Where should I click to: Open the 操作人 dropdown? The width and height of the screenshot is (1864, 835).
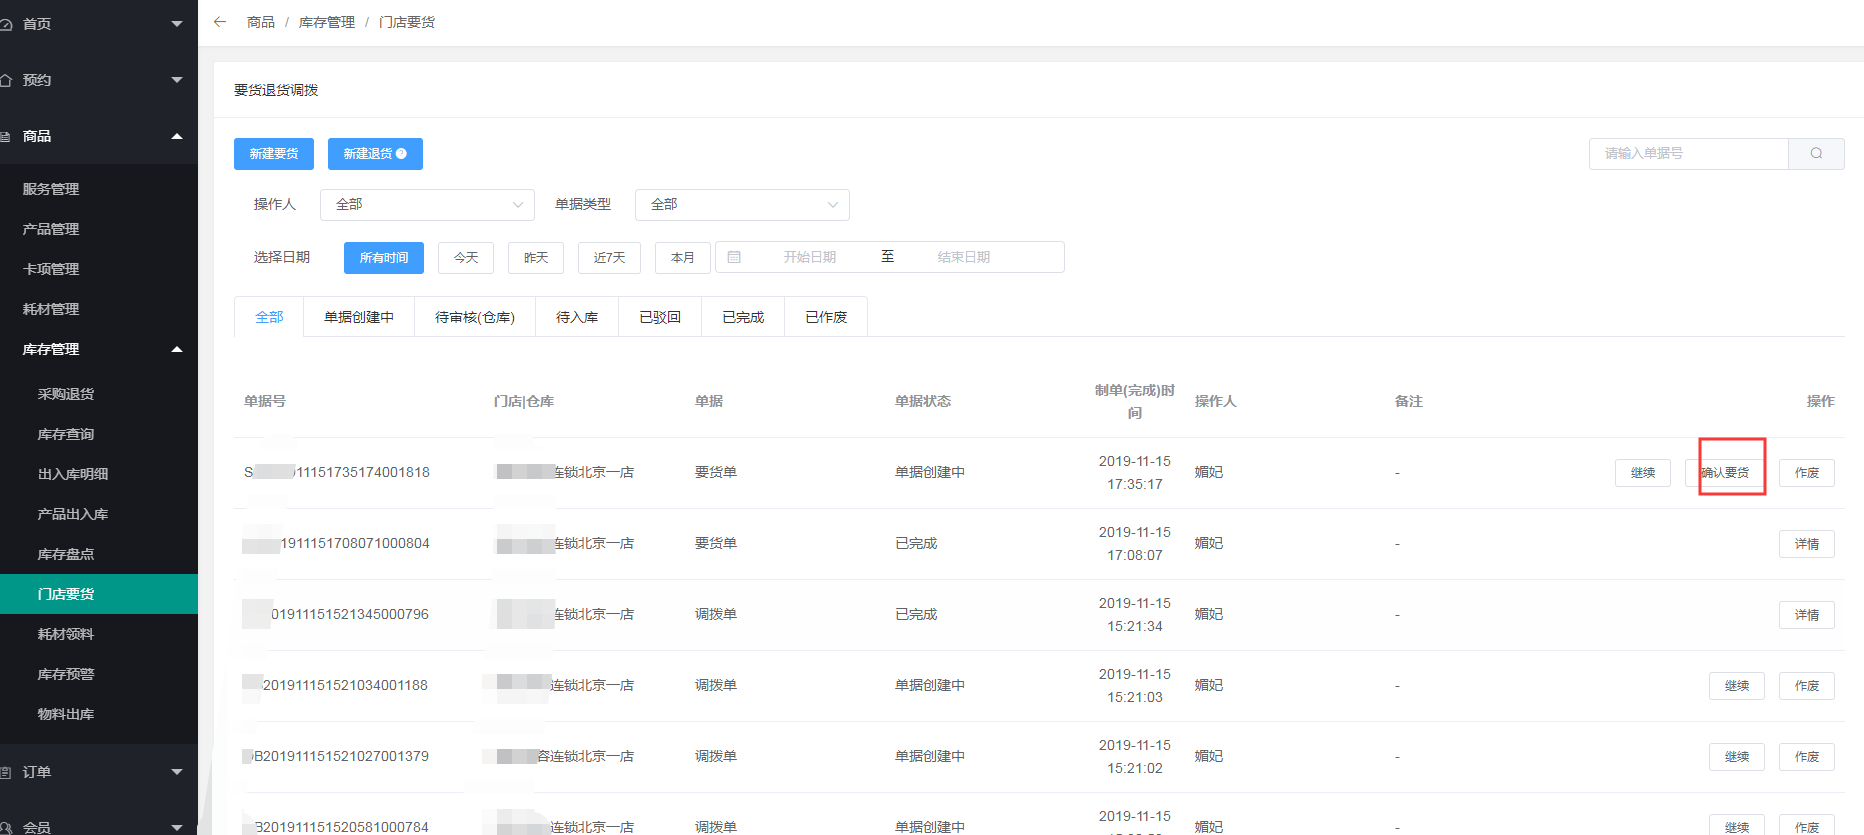tap(427, 204)
